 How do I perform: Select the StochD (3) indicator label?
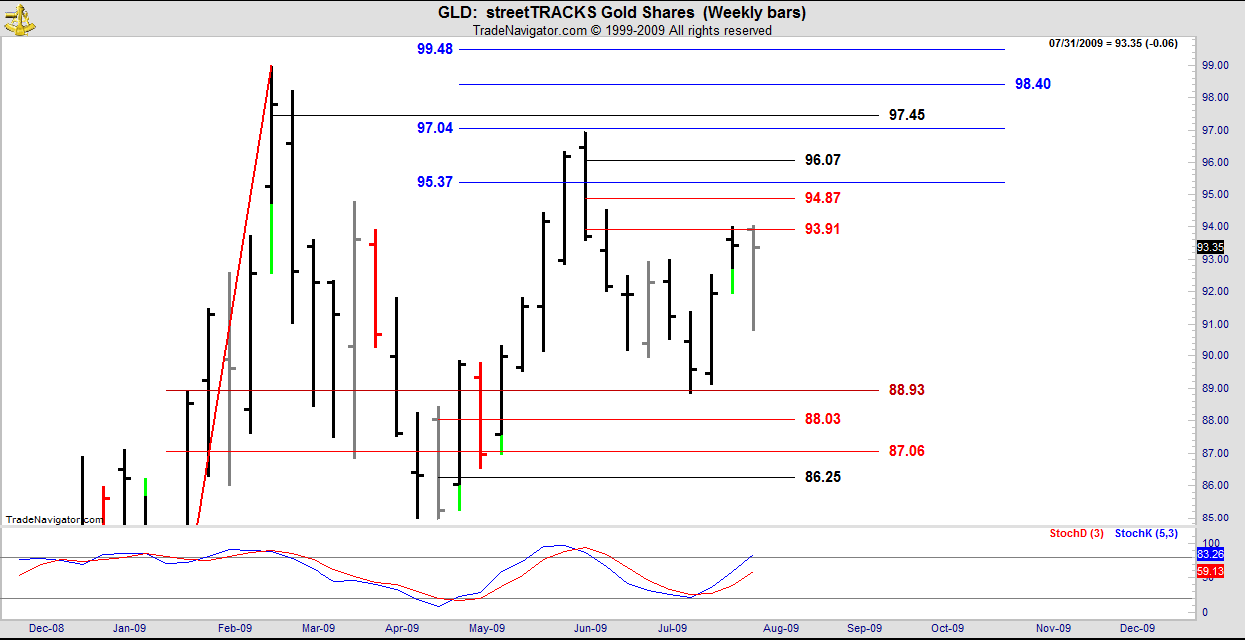click(x=1076, y=533)
